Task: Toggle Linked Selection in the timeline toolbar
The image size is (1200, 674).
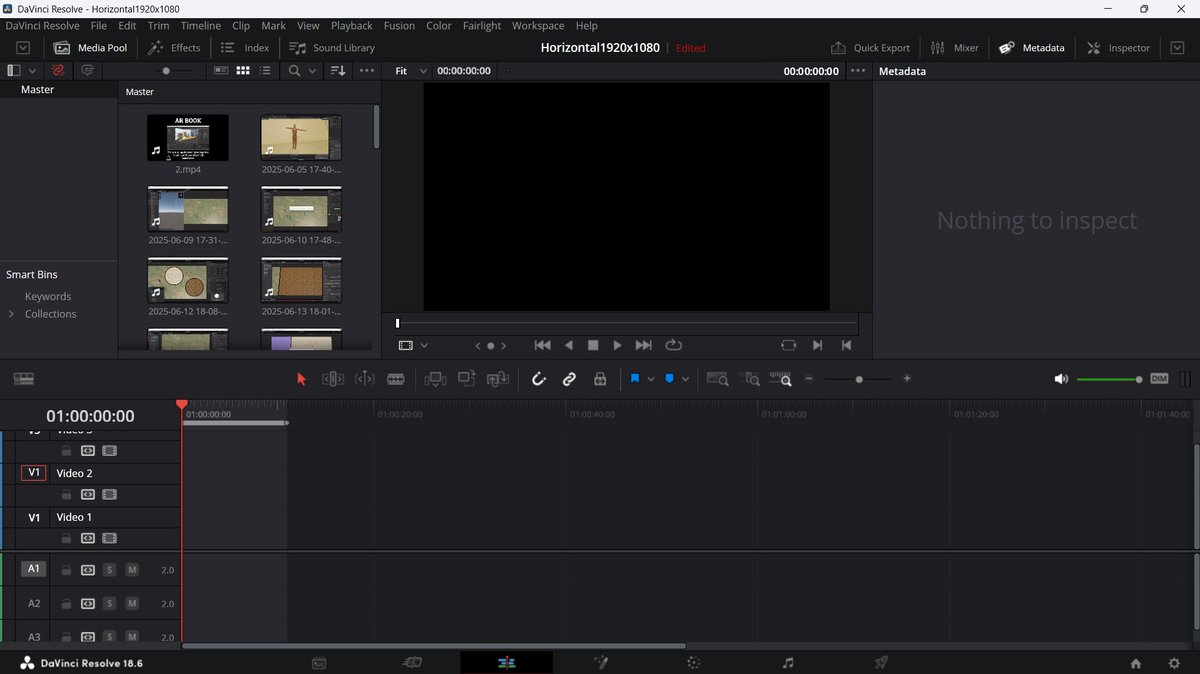Action: [x=569, y=379]
